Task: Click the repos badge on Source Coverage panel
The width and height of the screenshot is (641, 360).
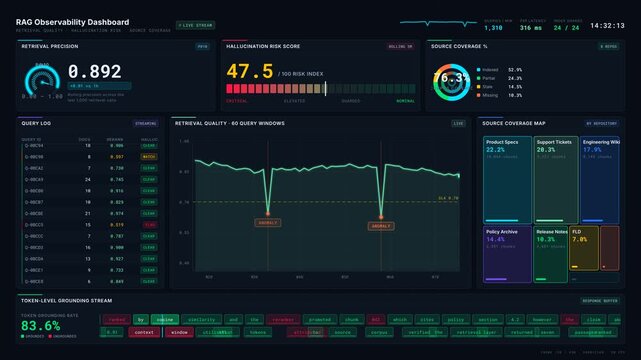Action: tap(608, 47)
